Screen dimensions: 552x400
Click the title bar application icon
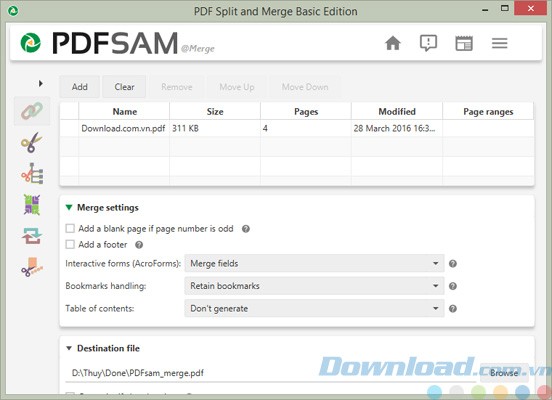click(x=13, y=11)
